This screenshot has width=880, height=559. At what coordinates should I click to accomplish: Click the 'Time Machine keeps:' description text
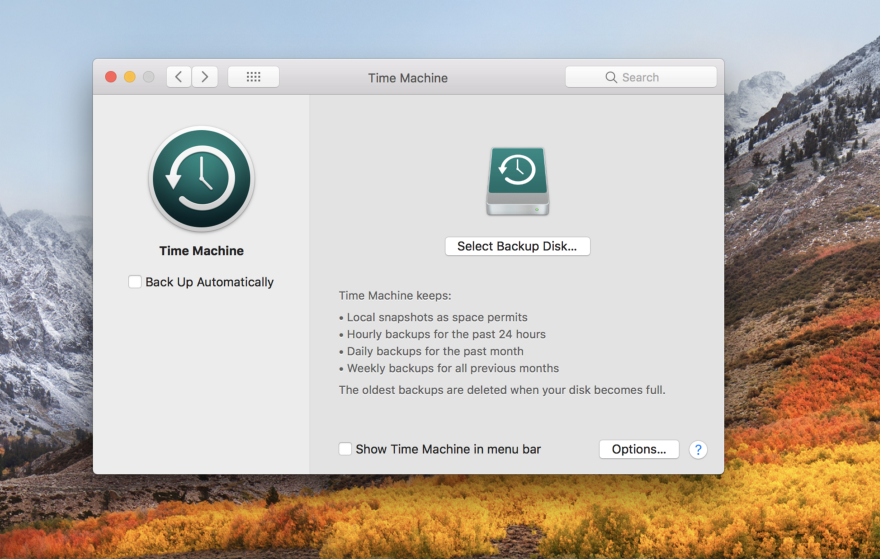point(395,296)
